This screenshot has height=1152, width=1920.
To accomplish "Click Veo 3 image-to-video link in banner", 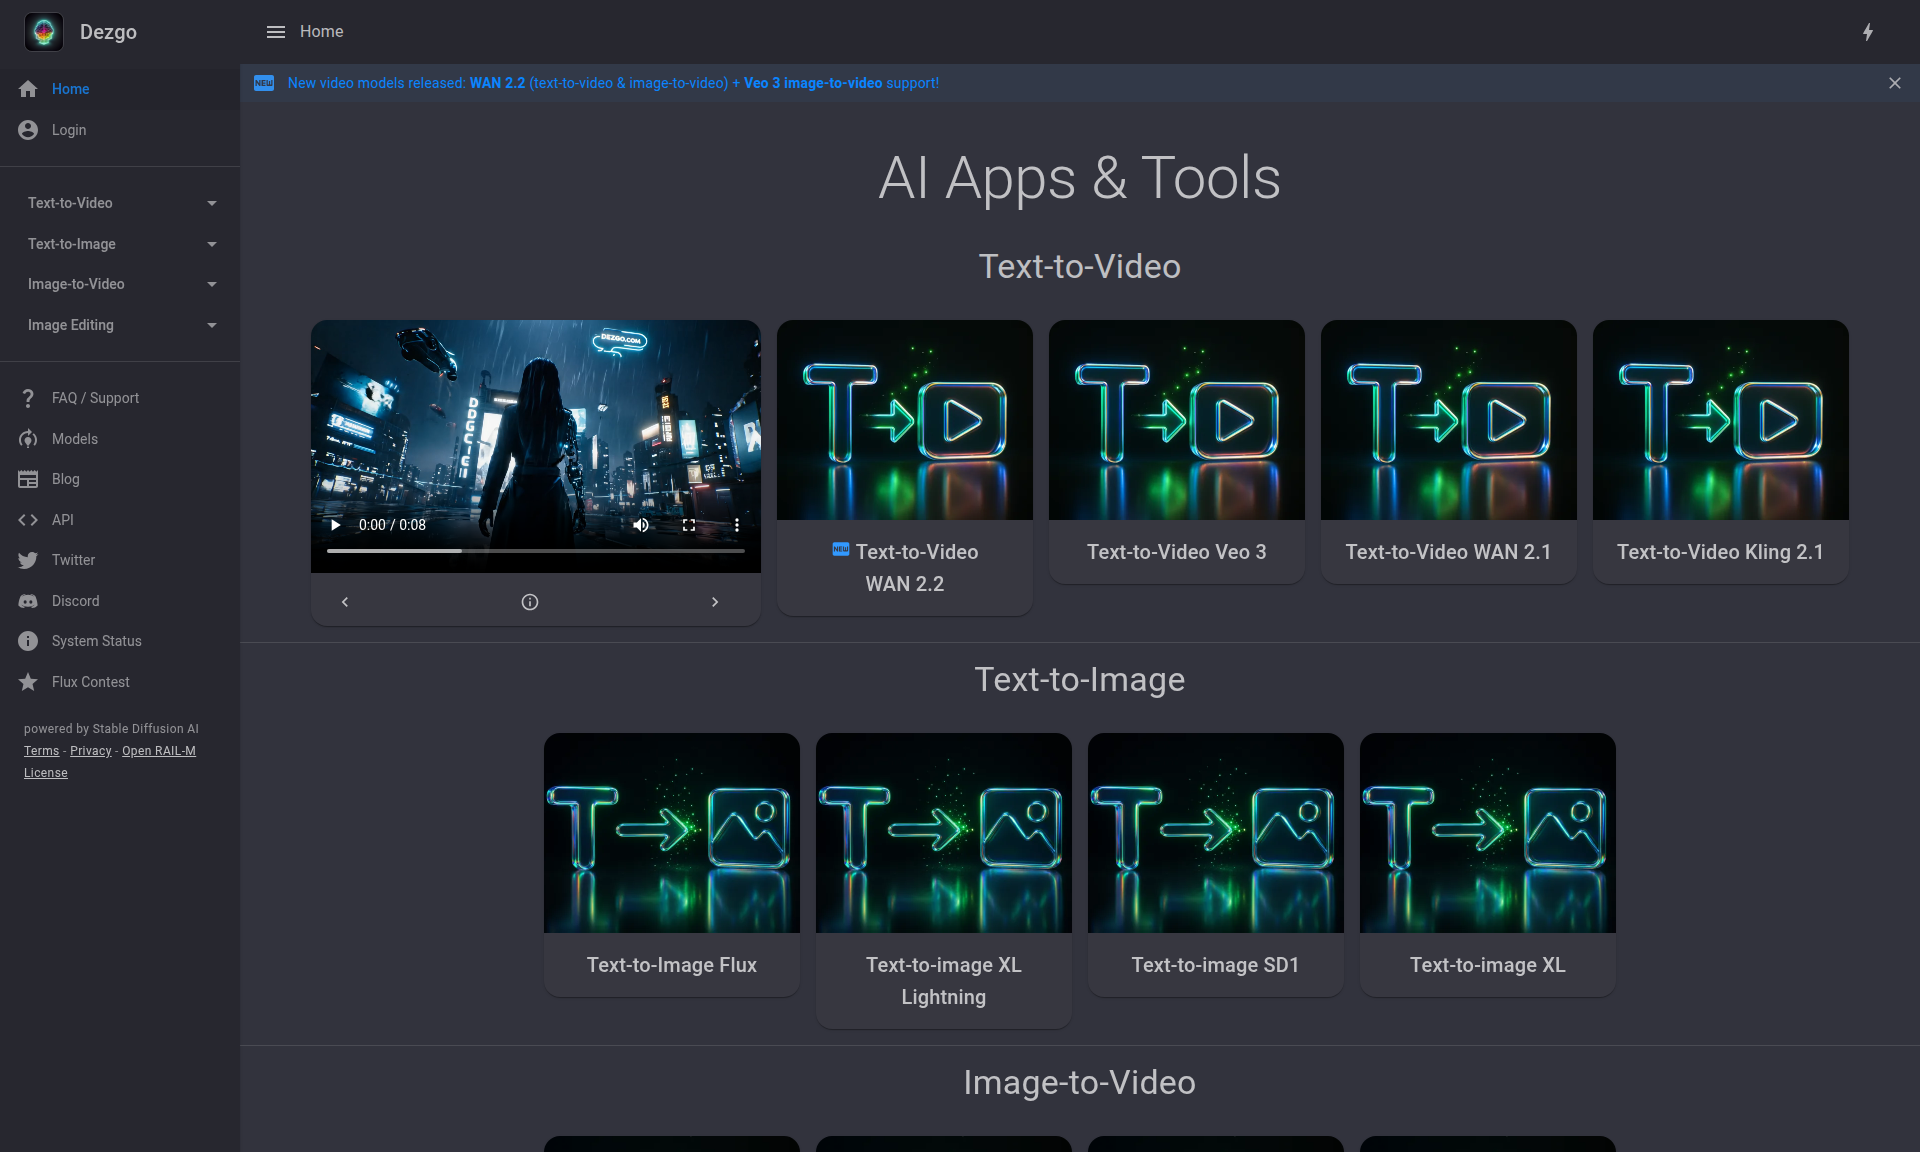I will pos(813,83).
